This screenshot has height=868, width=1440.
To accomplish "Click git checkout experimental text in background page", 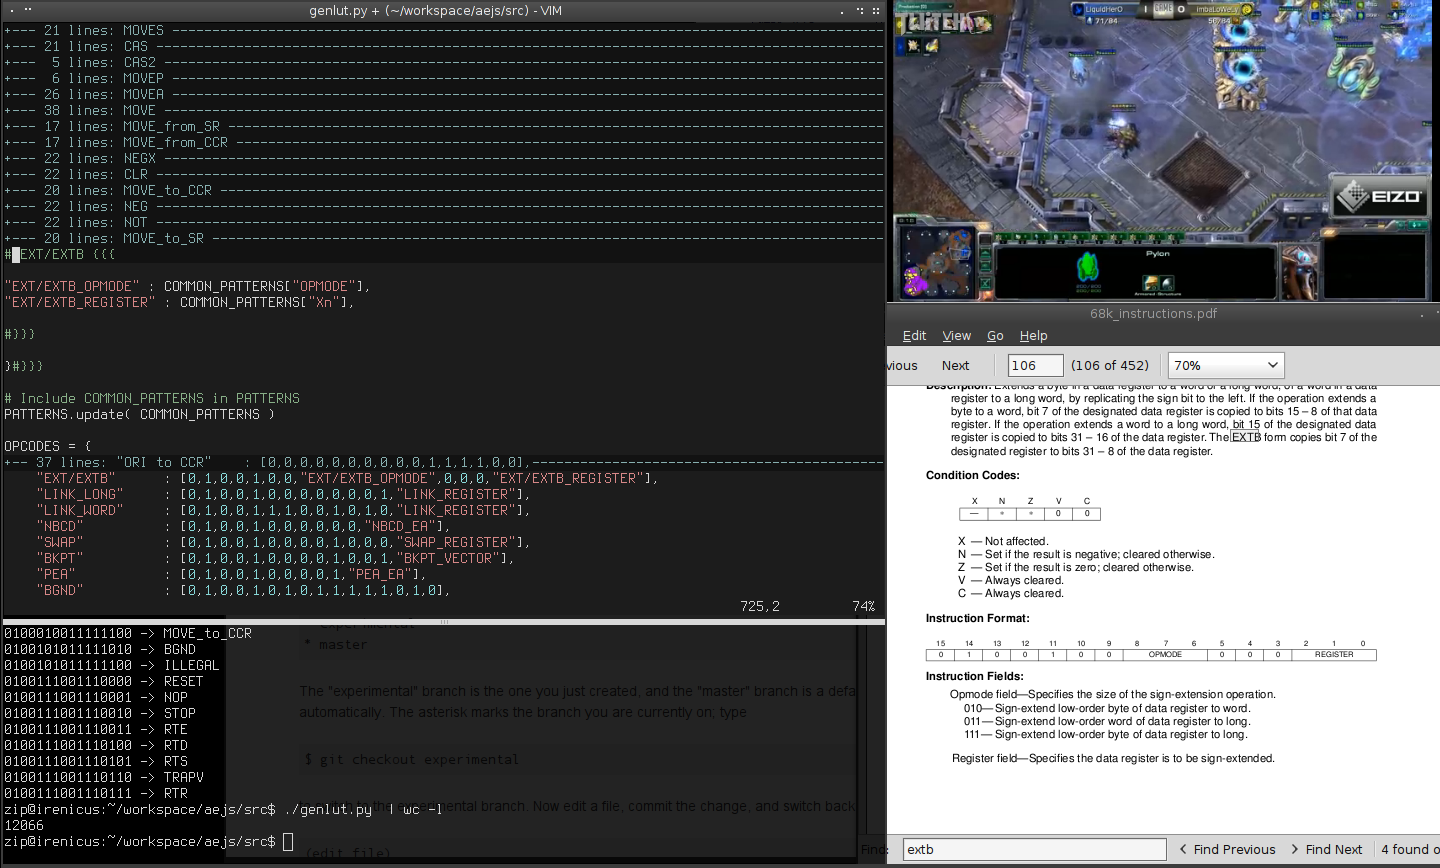I will 411,759.
